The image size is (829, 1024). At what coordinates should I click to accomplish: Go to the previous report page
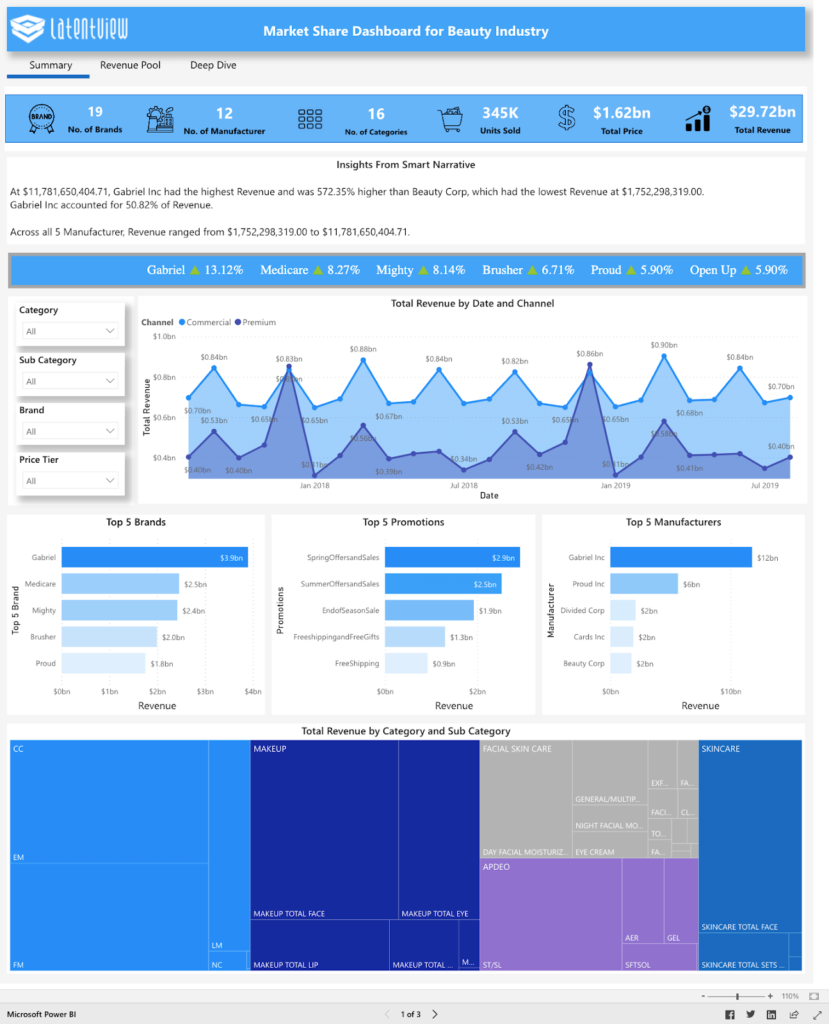(x=387, y=1014)
